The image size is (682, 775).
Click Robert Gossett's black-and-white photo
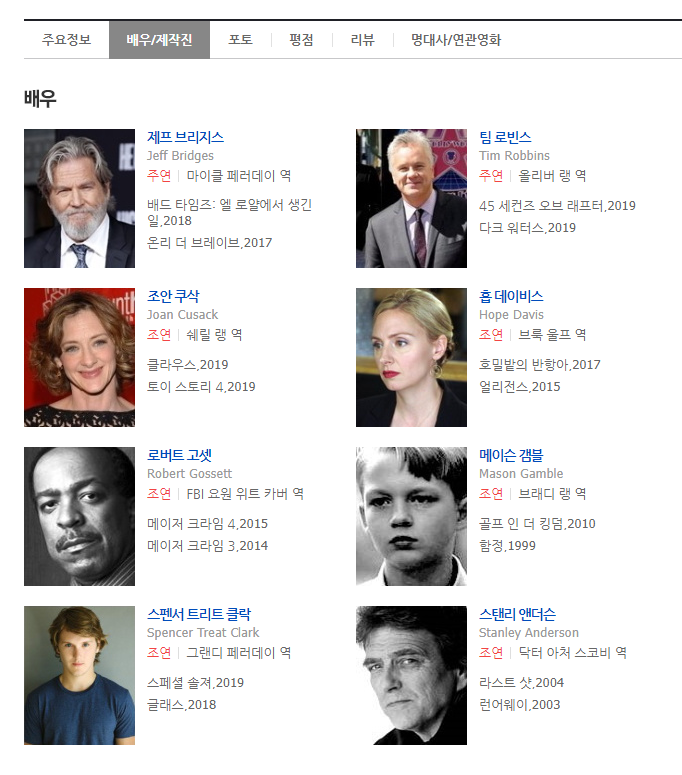tap(80, 517)
